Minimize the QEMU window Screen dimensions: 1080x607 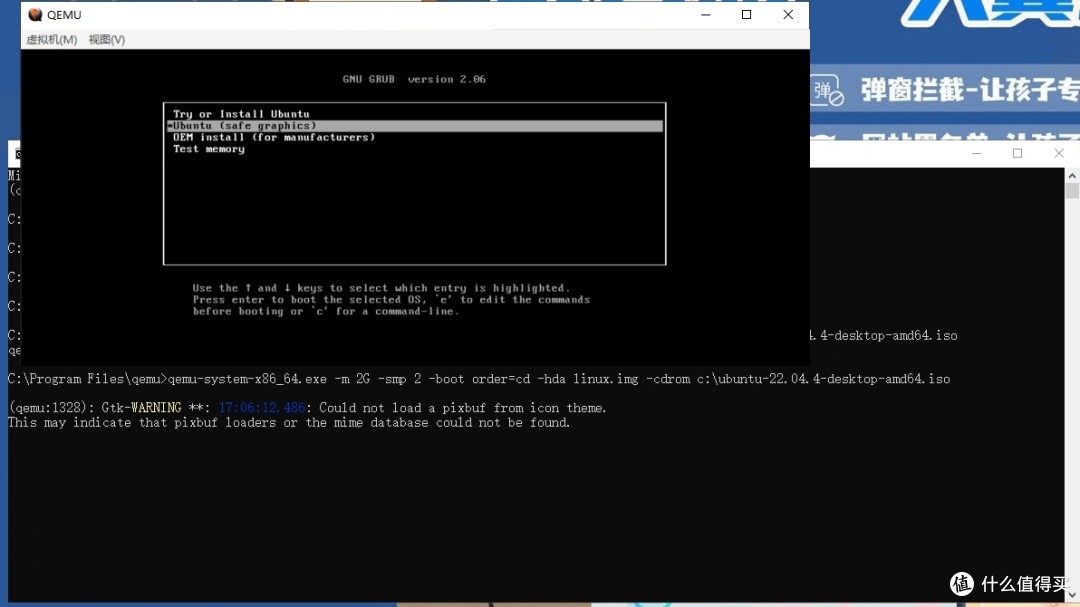(x=705, y=14)
